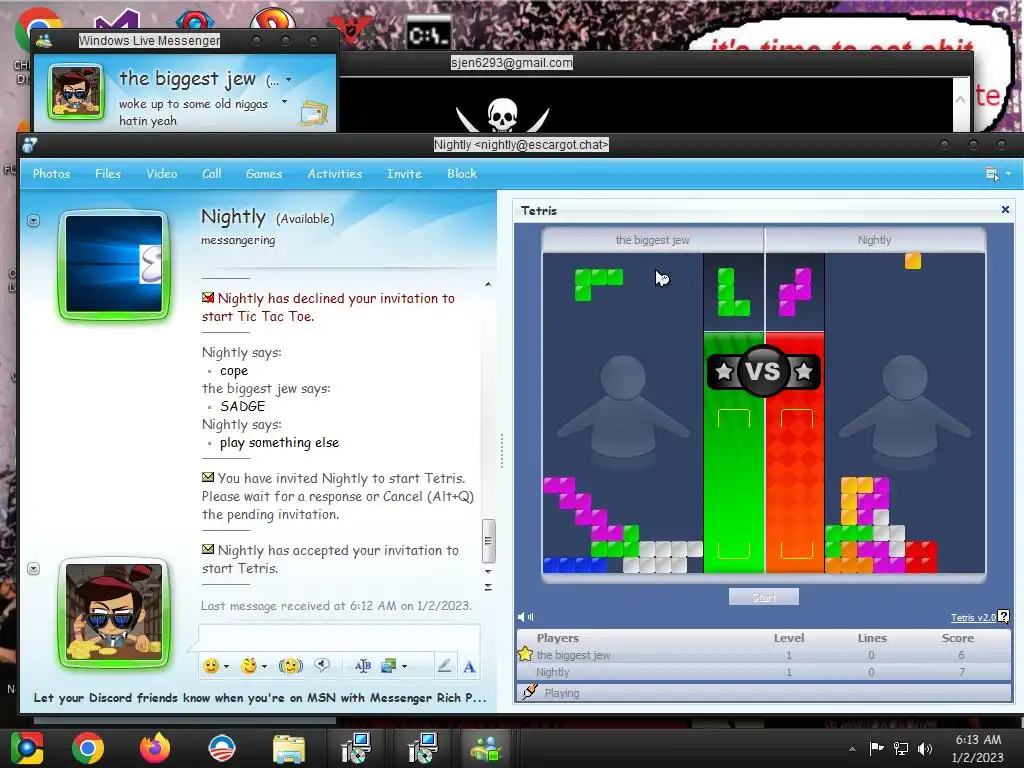The image size is (1024, 768).
Task: Click Nightly's personal message 'messangering'
Action: 238,240
